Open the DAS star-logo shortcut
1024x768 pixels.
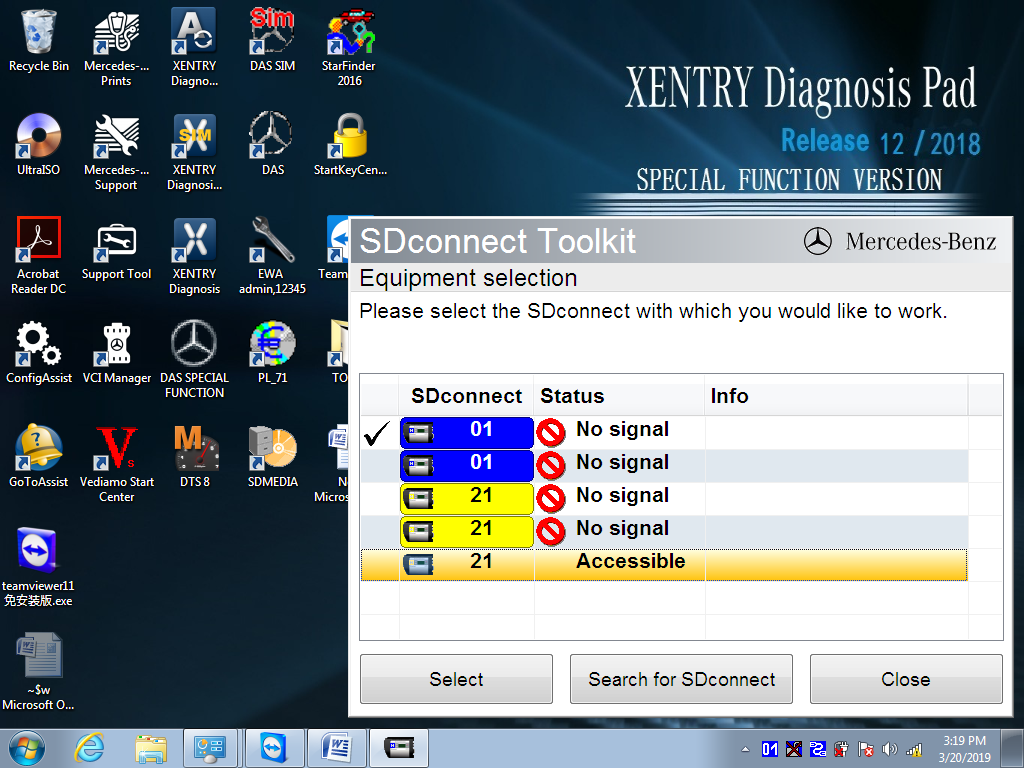[x=272, y=144]
